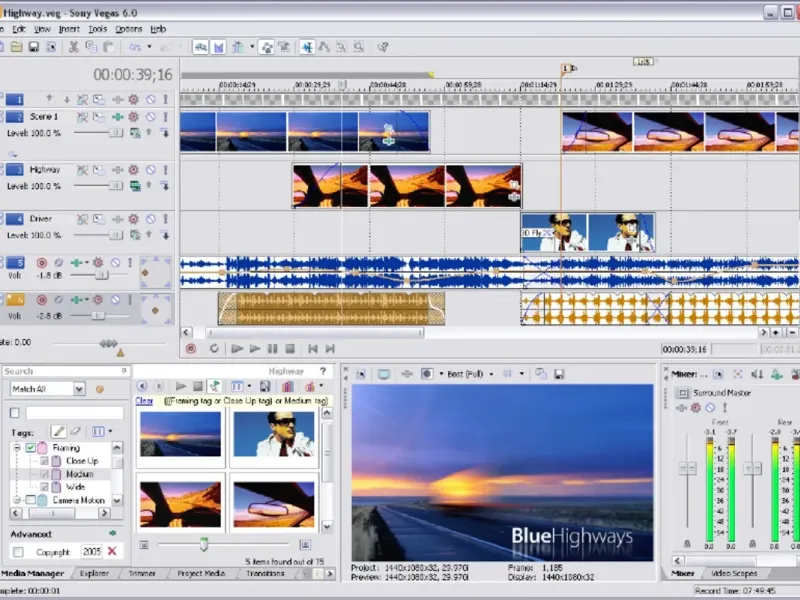The height and width of the screenshot is (600, 800).
Task: Click the red X beside Copyright field
Action: 112,551
